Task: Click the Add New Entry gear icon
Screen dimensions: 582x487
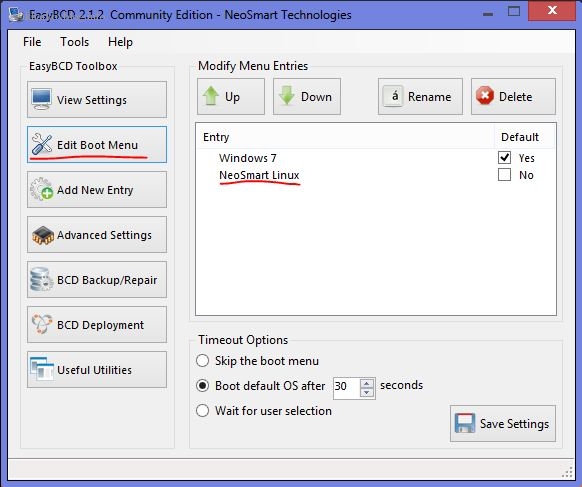Action: pos(42,189)
